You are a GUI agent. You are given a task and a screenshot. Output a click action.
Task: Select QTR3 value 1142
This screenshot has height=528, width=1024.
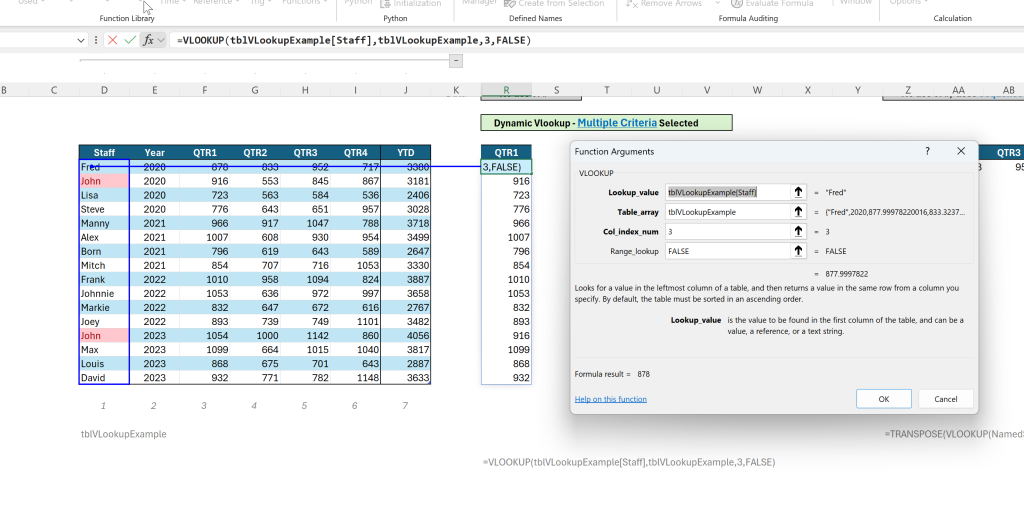coord(305,336)
